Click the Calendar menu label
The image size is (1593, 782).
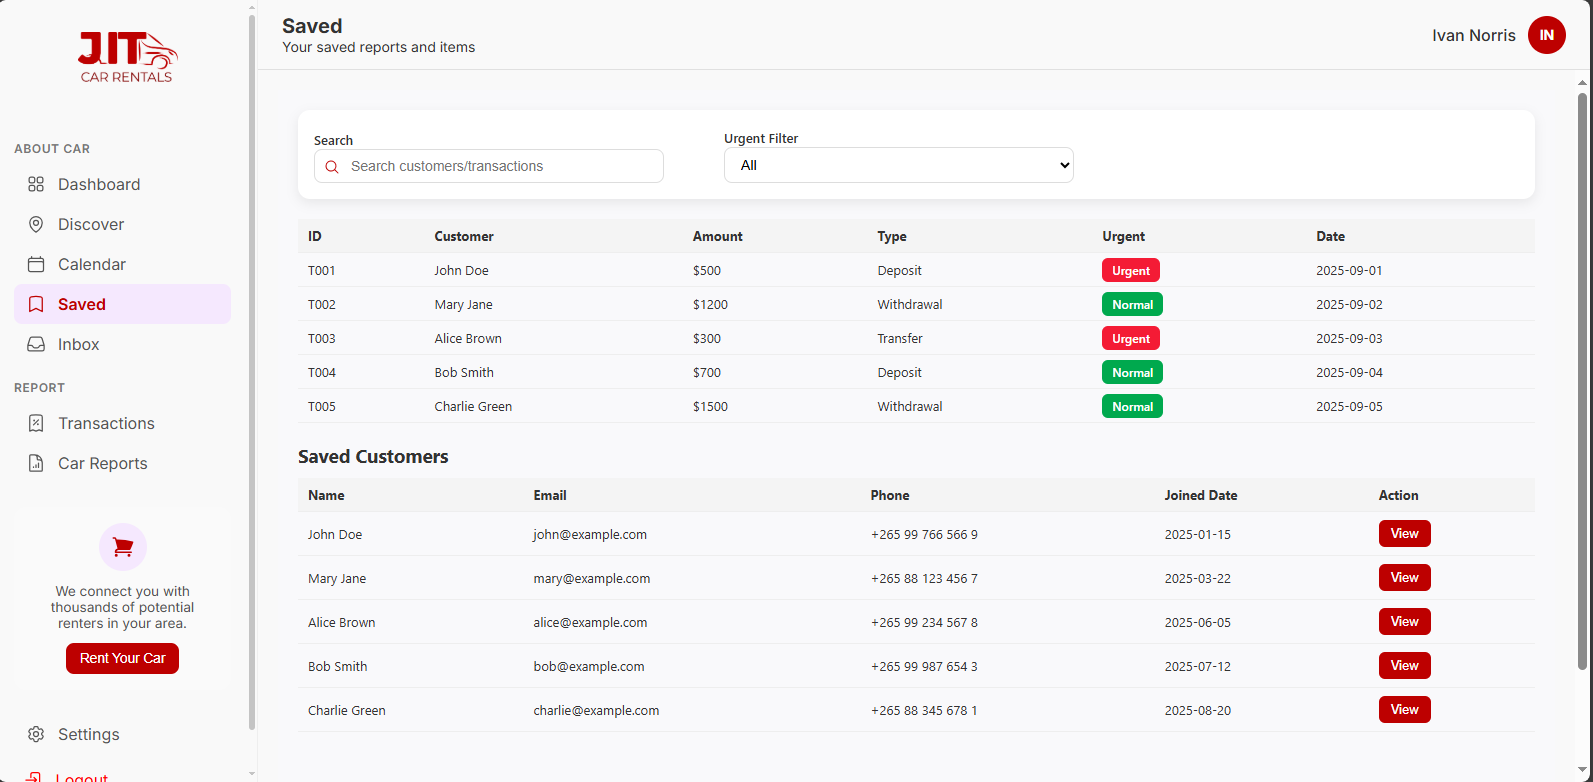coord(92,264)
